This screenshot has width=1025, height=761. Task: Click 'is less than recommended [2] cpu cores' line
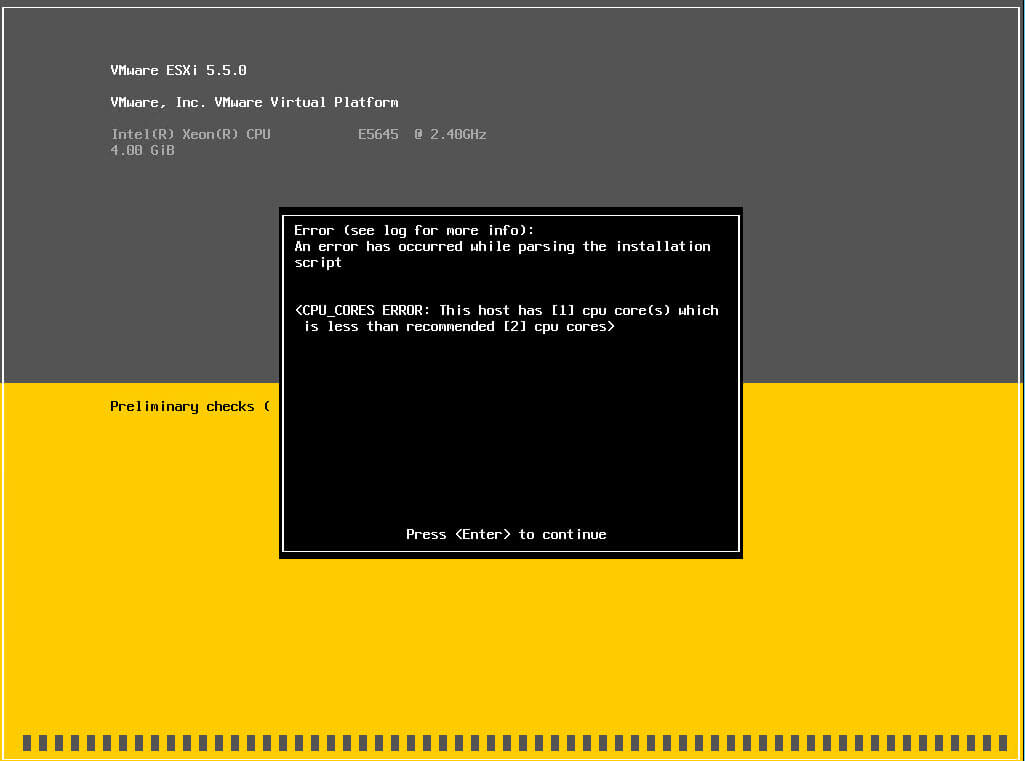click(x=459, y=327)
